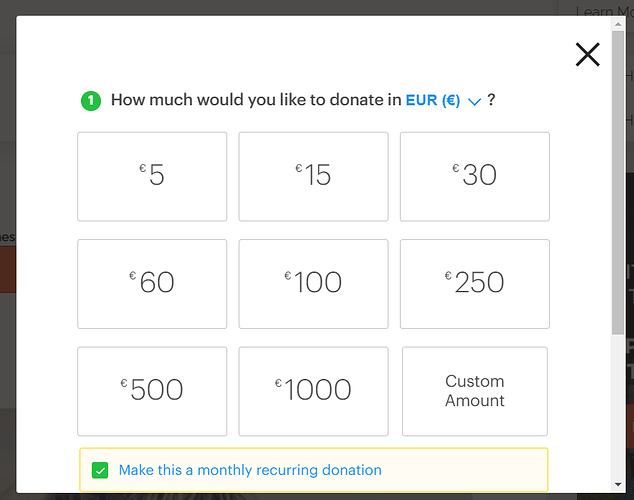
Task: Click the scrollbar up arrow
Action: 617,24
